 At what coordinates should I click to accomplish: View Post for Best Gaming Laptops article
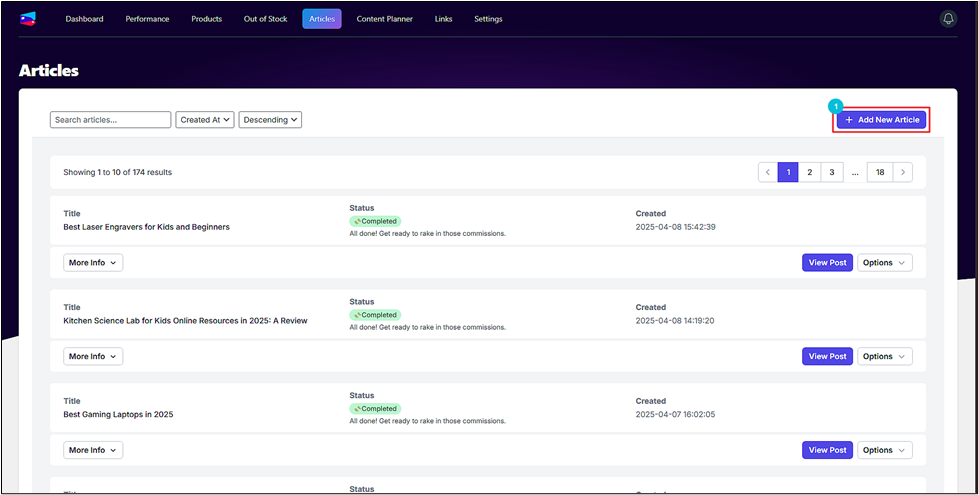click(827, 450)
